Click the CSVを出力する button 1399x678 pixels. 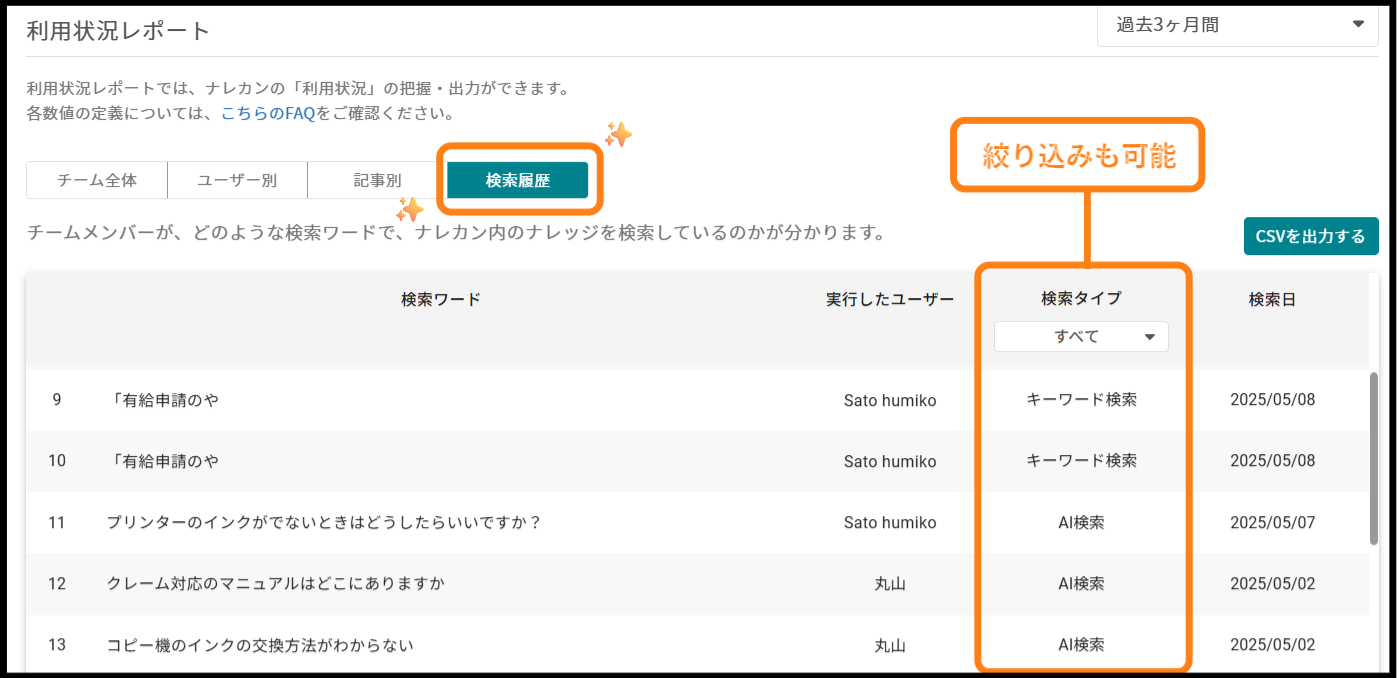tap(1311, 236)
